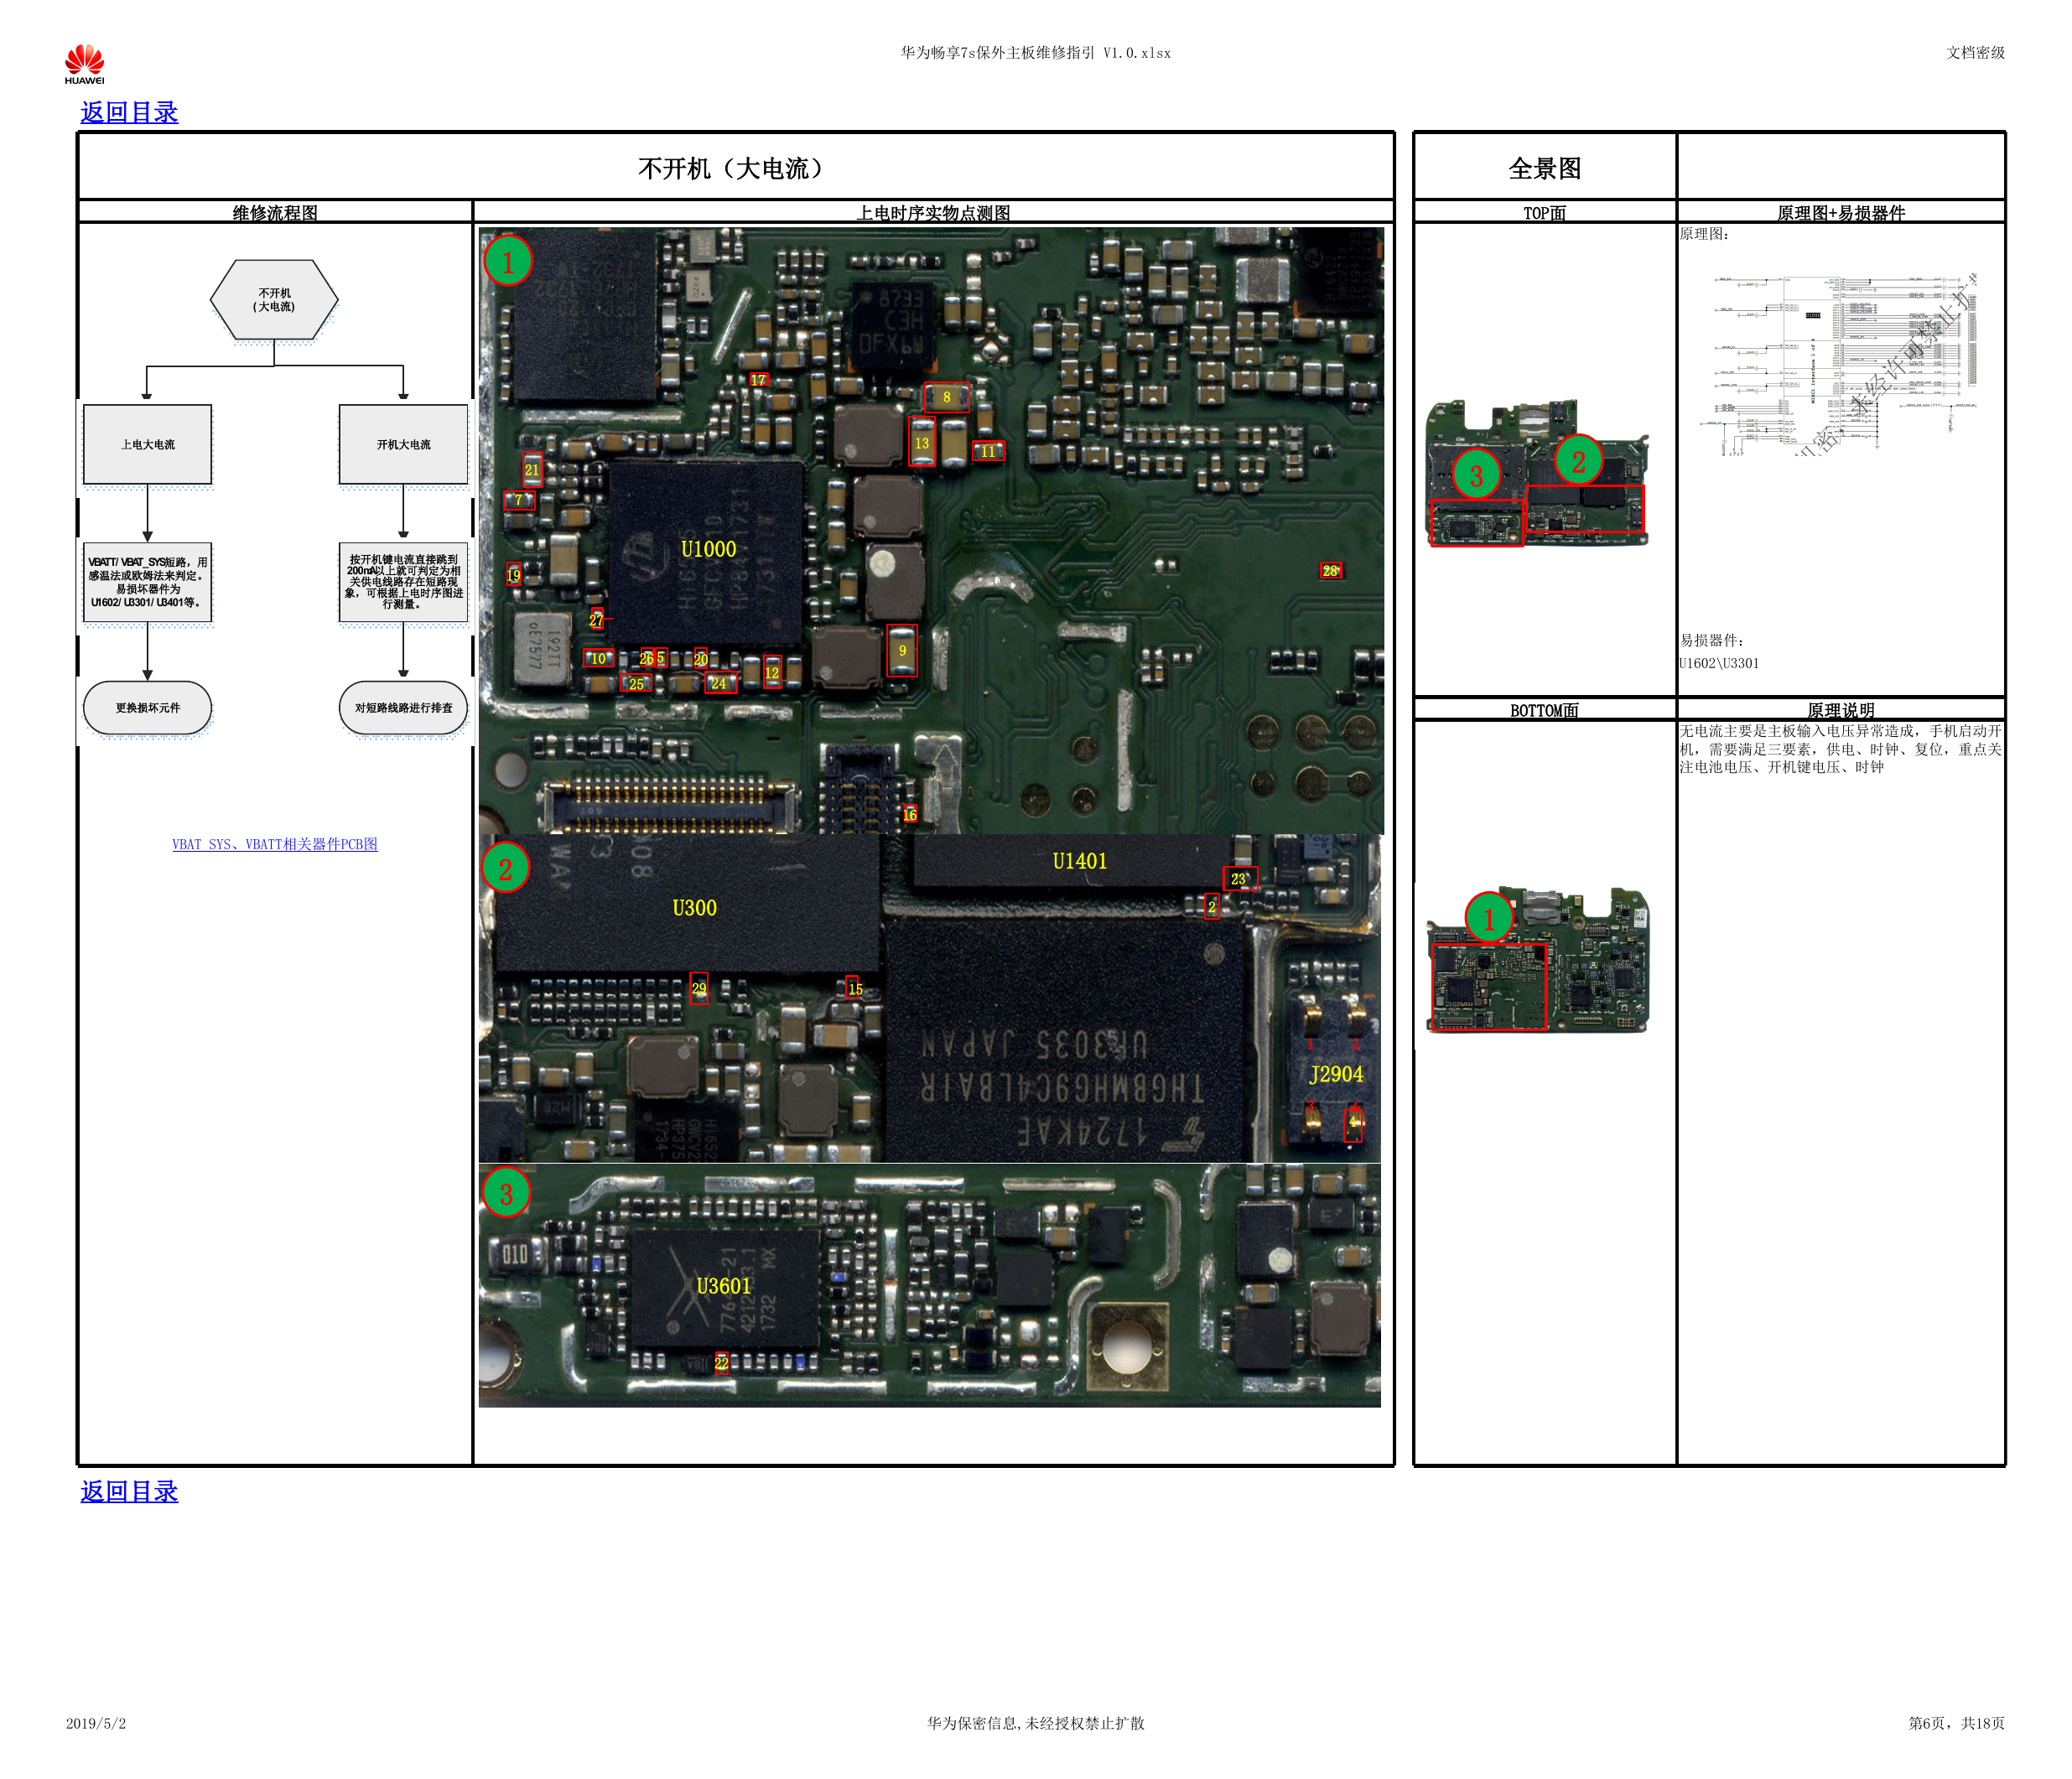Click the VBATT/VBAT_SYS短路 description box
2072x1779 pixels.
point(147,582)
